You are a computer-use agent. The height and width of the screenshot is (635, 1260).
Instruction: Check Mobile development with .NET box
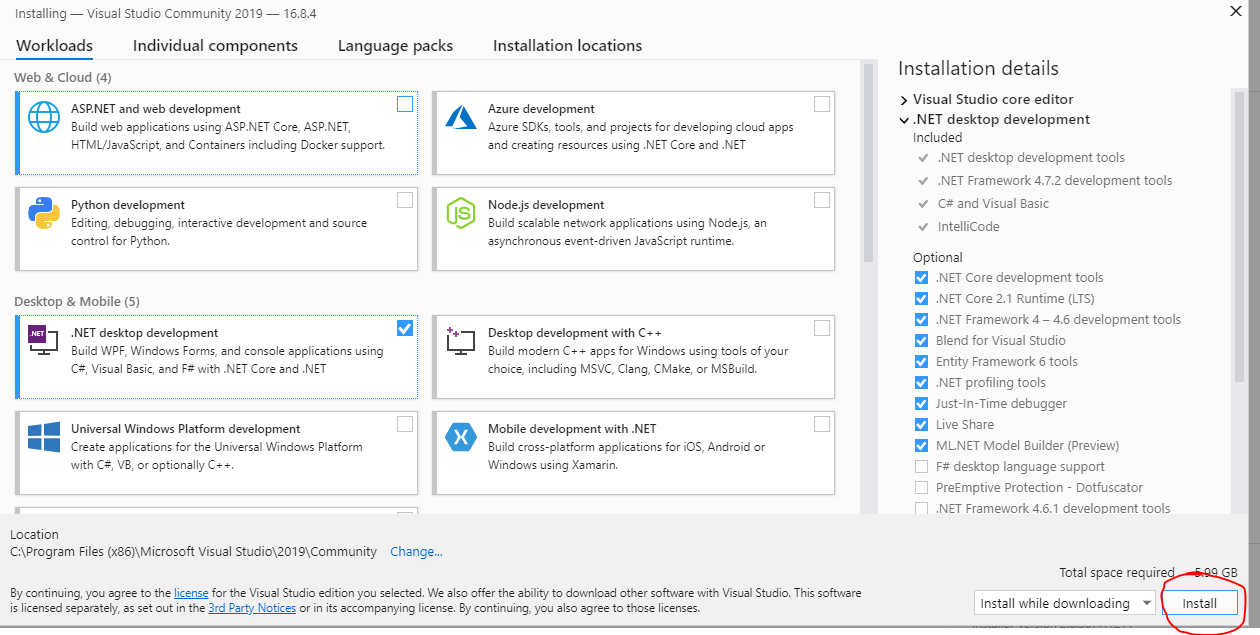(x=822, y=424)
